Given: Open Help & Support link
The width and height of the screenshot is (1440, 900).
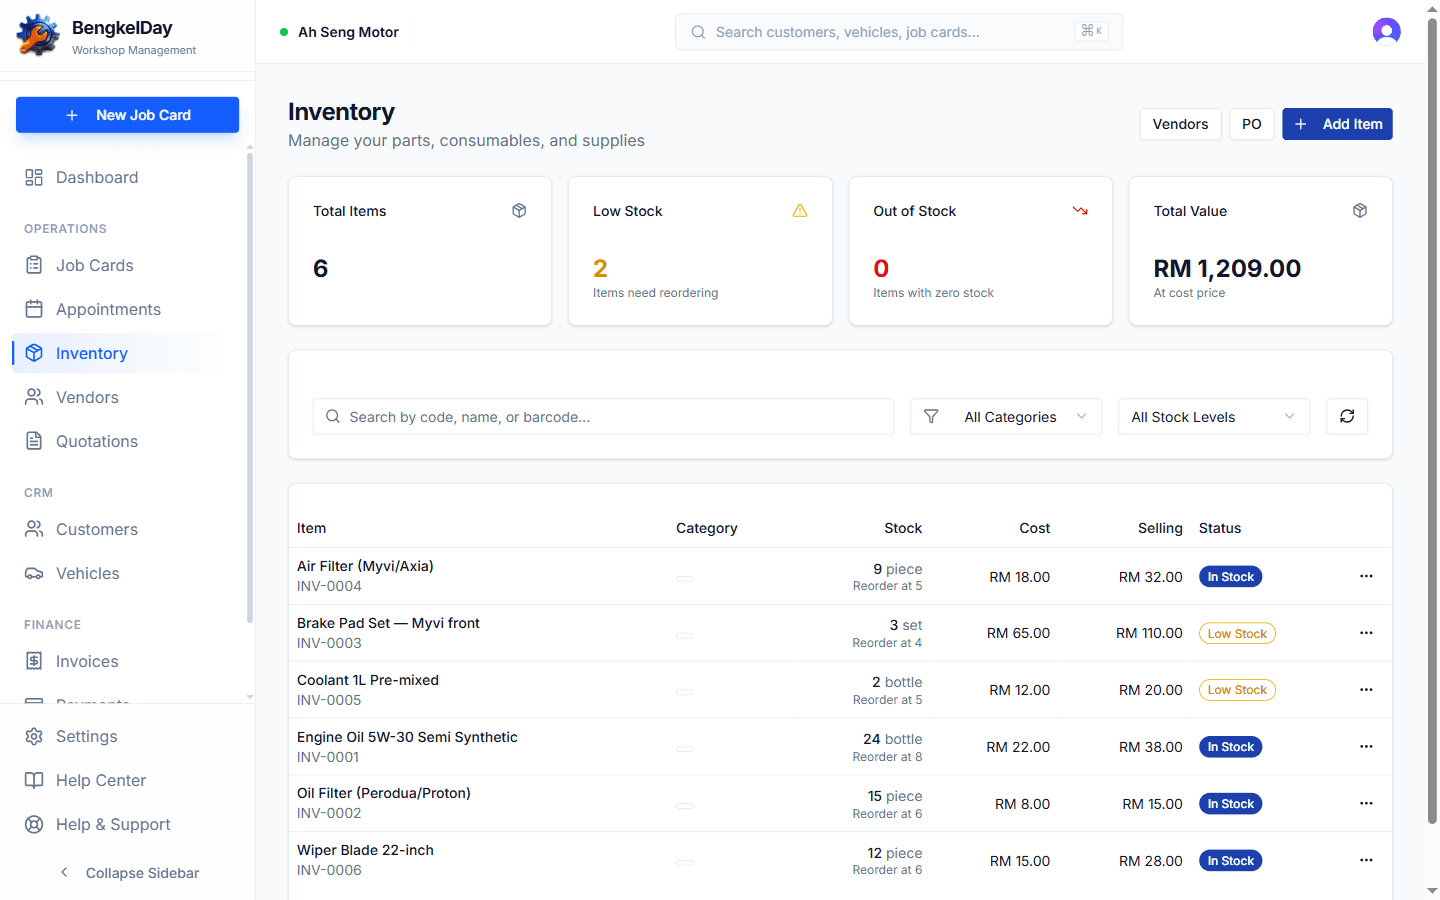Looking at the screenshot, I should (127, 824).
